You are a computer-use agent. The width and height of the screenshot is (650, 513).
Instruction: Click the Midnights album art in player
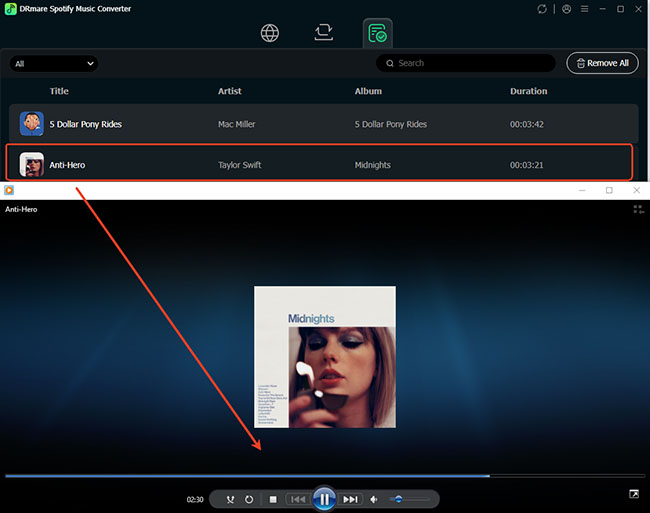click(x=325, y=357)
